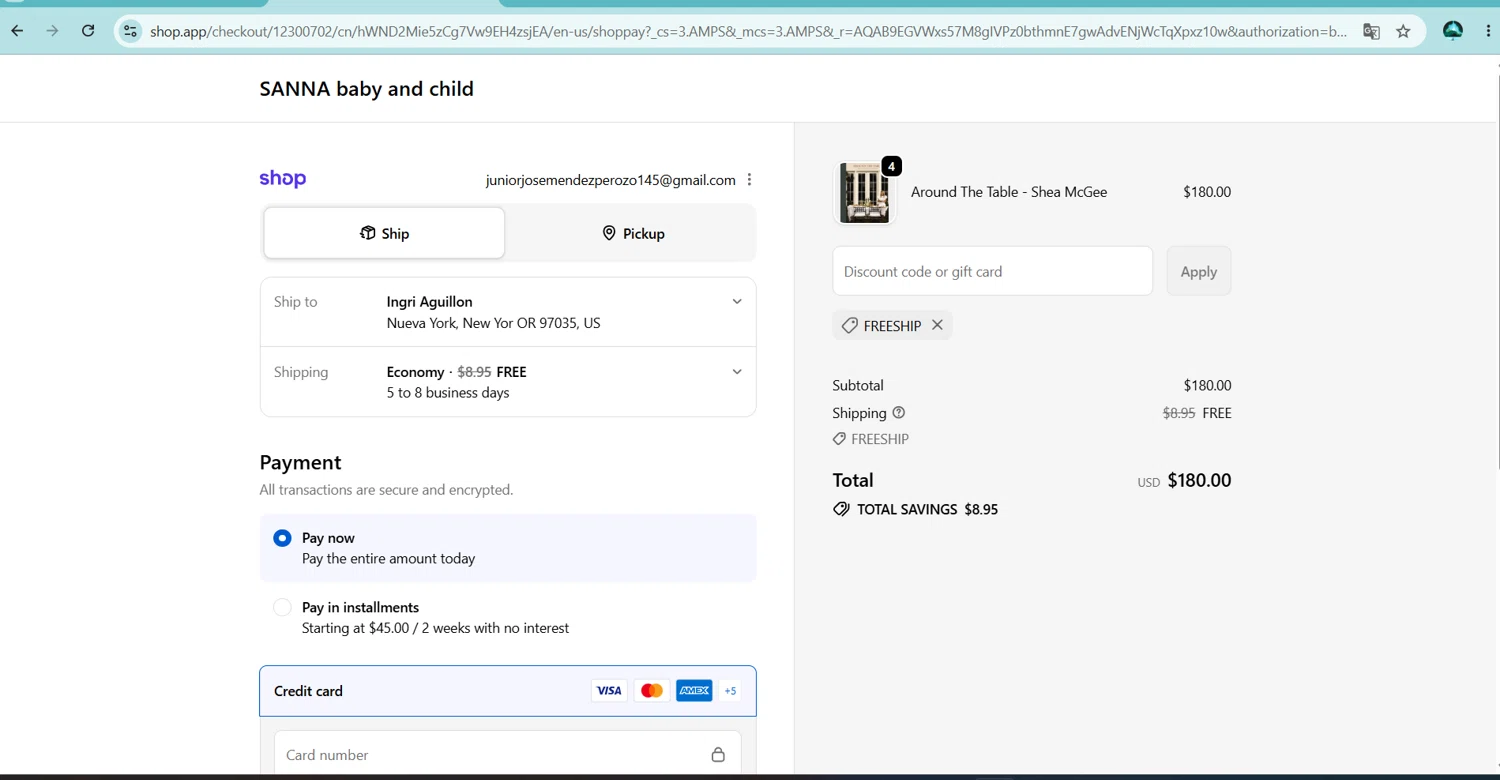This screenshot has height=780, width=1500.
Task: Click Apply discount button
Action: point(1198,271)
